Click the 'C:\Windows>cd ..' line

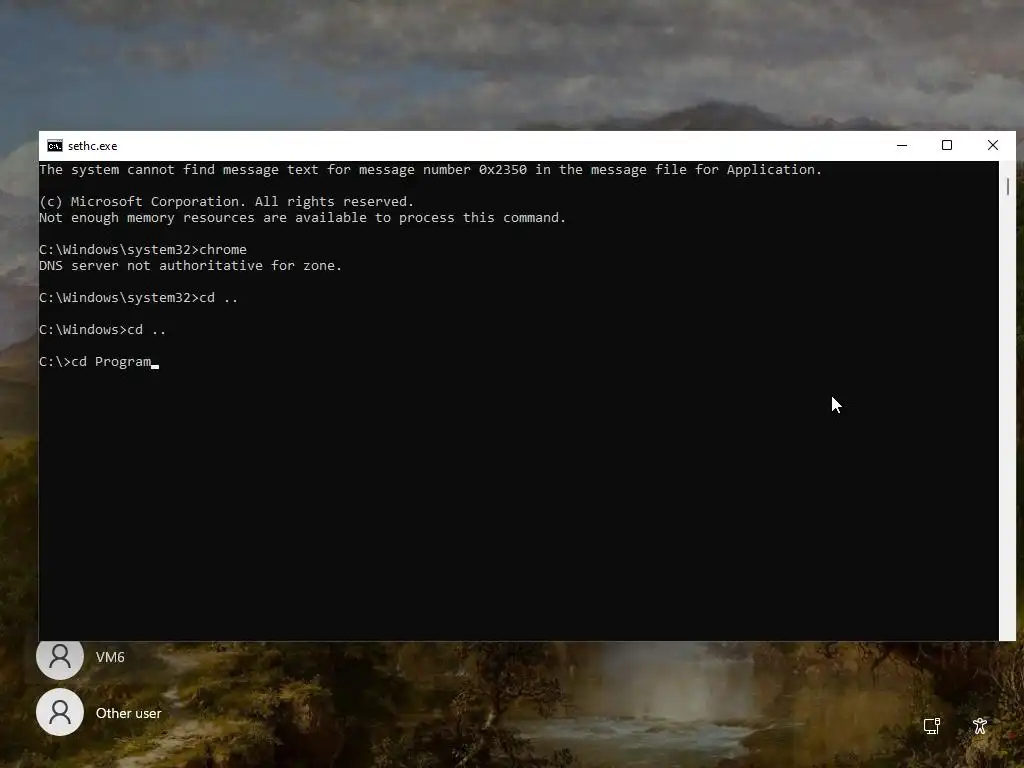coord(103,330)
